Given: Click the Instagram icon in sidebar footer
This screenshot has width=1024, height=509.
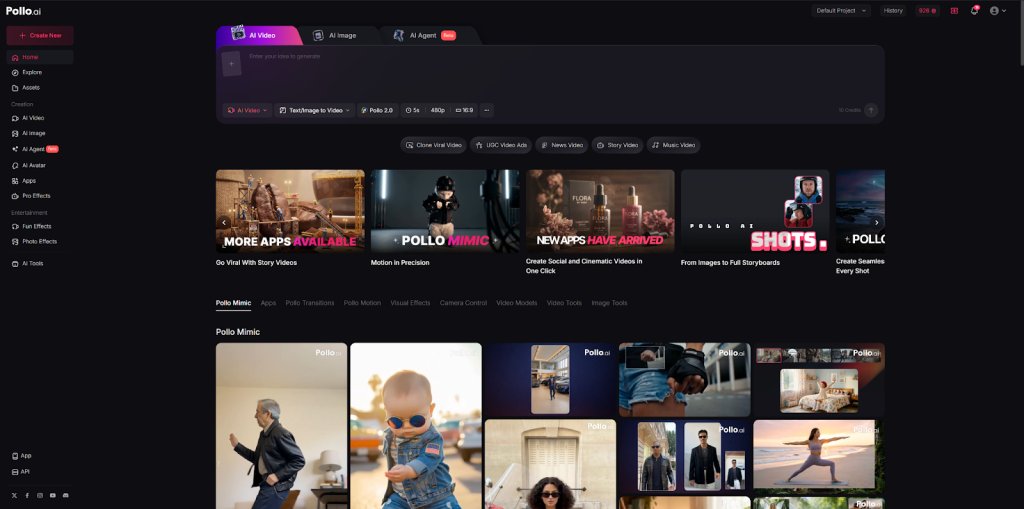Looking at the screenshot, I should click(x=40, y=495).
